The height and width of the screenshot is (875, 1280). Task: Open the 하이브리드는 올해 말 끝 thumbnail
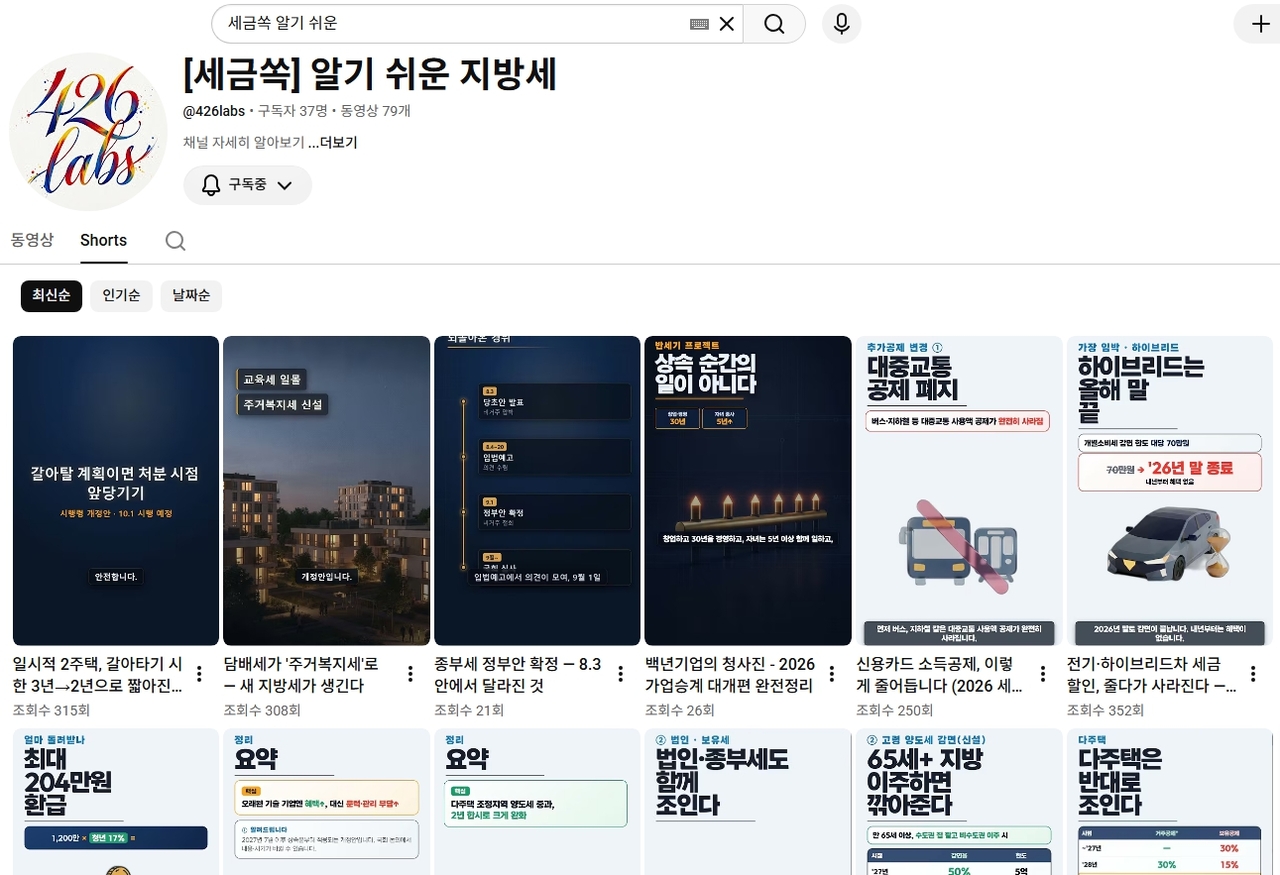tap(1170, 490)
